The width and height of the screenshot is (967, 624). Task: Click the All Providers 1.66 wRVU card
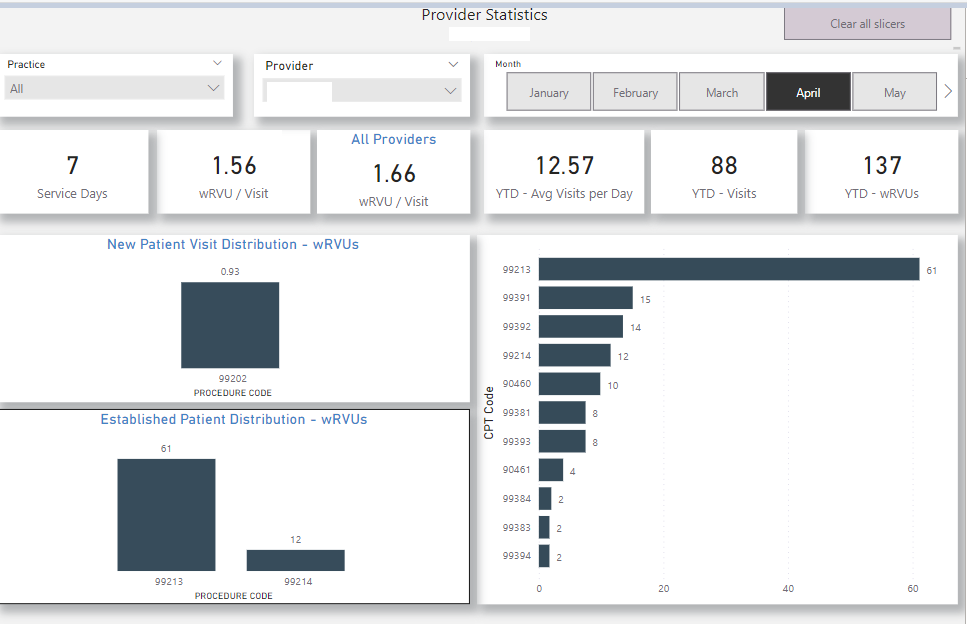393,172
